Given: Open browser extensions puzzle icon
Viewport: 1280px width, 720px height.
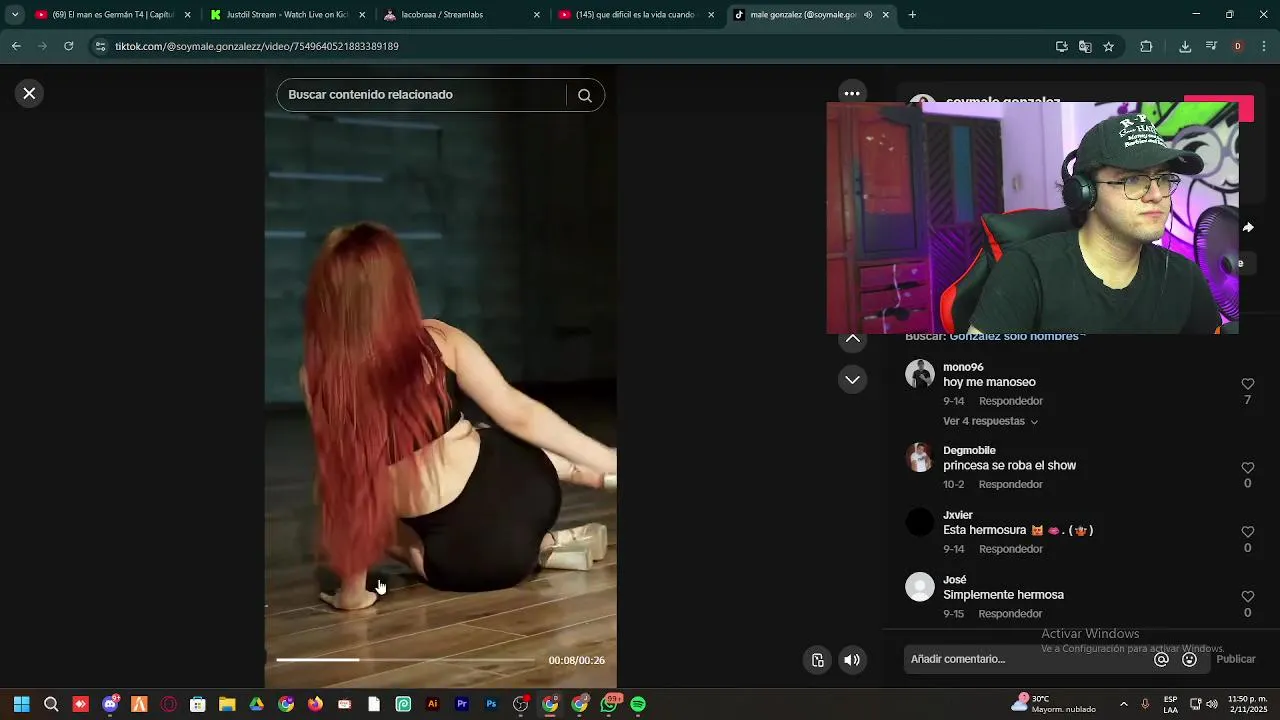Looking at the screenshot, I should (x=1146, y=46).
